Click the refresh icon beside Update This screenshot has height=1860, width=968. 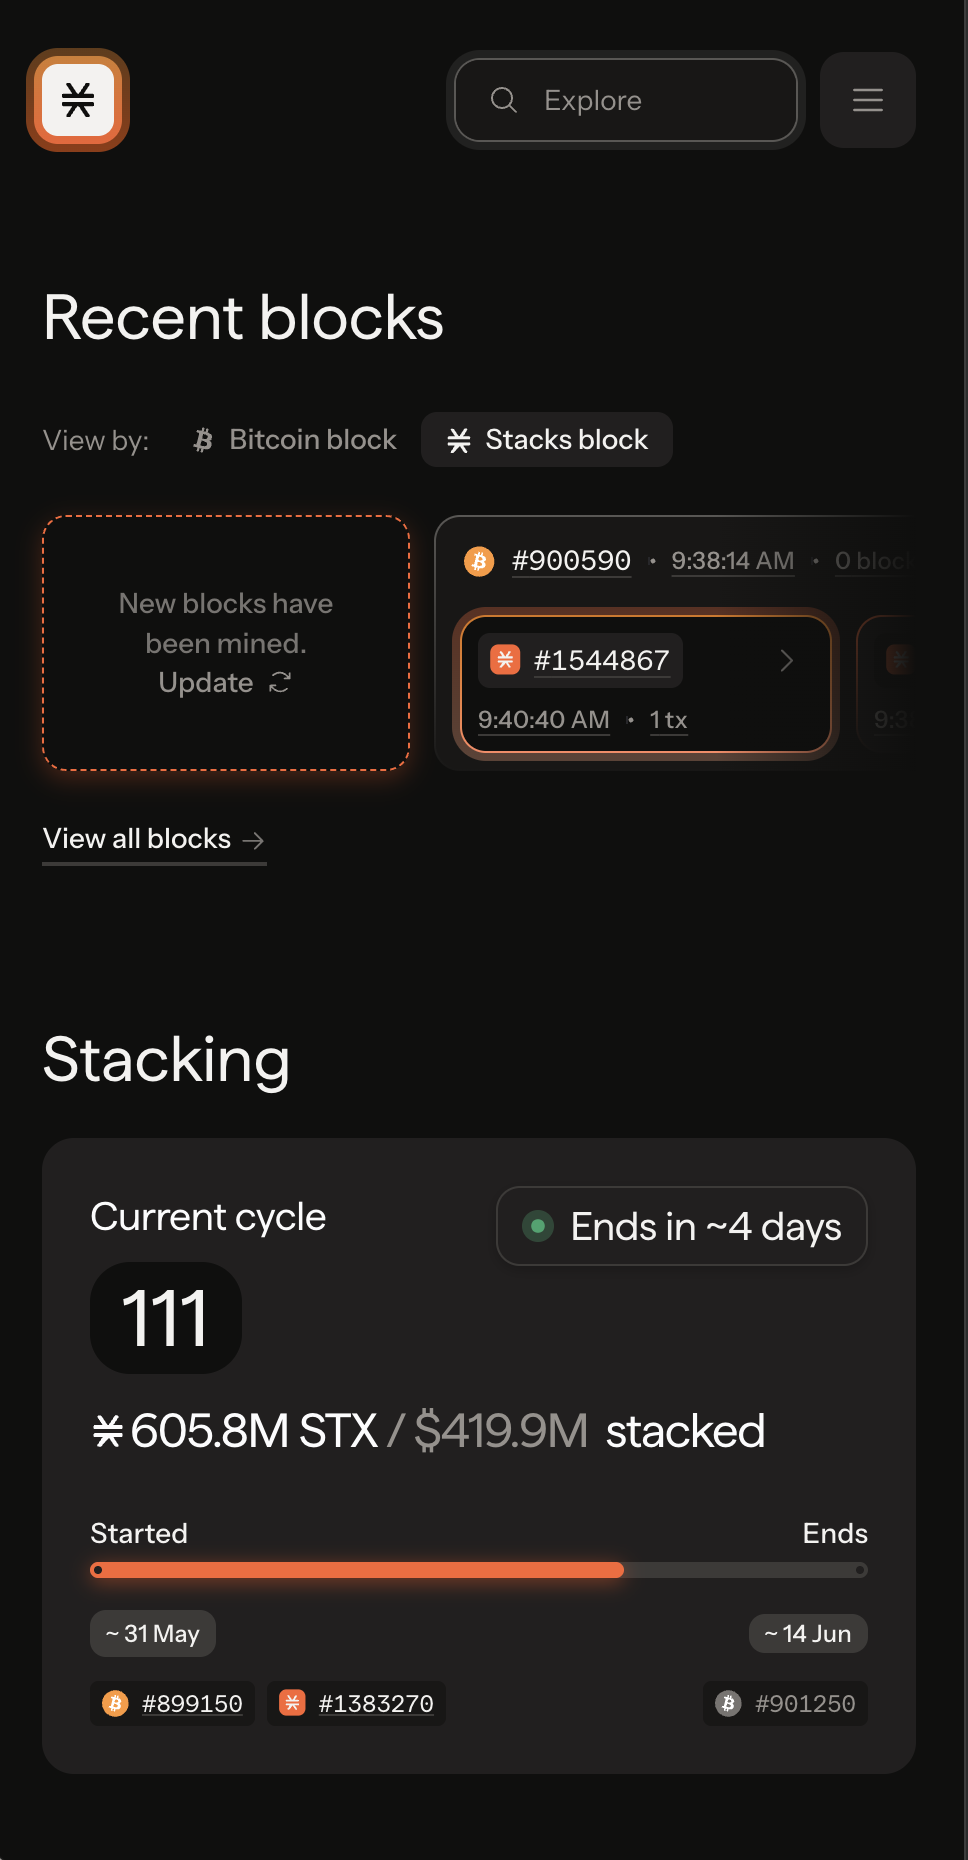[280, 682]
